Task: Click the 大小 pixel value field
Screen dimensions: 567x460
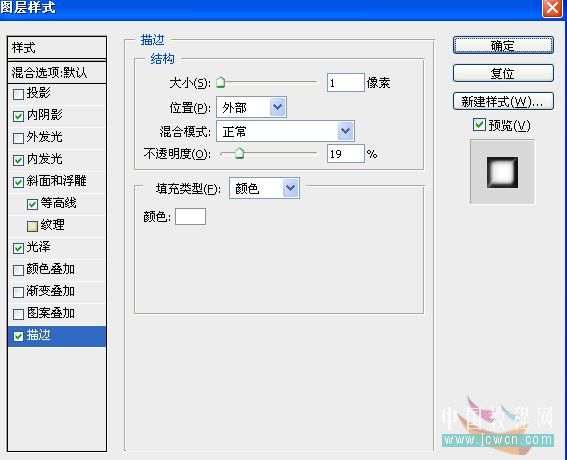Action: tap(345, 82)
